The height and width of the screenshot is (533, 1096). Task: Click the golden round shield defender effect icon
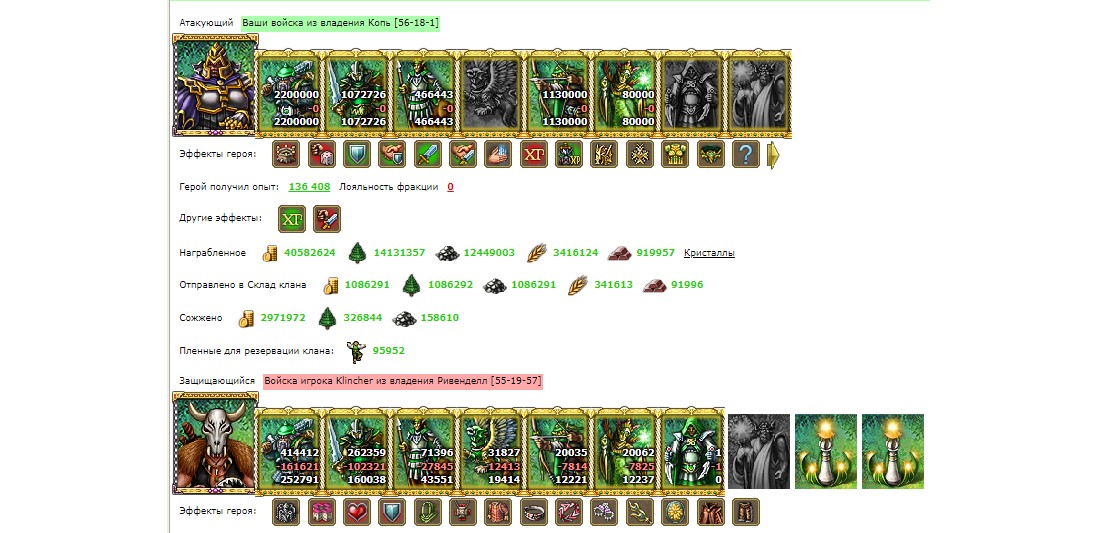[675, 512]
